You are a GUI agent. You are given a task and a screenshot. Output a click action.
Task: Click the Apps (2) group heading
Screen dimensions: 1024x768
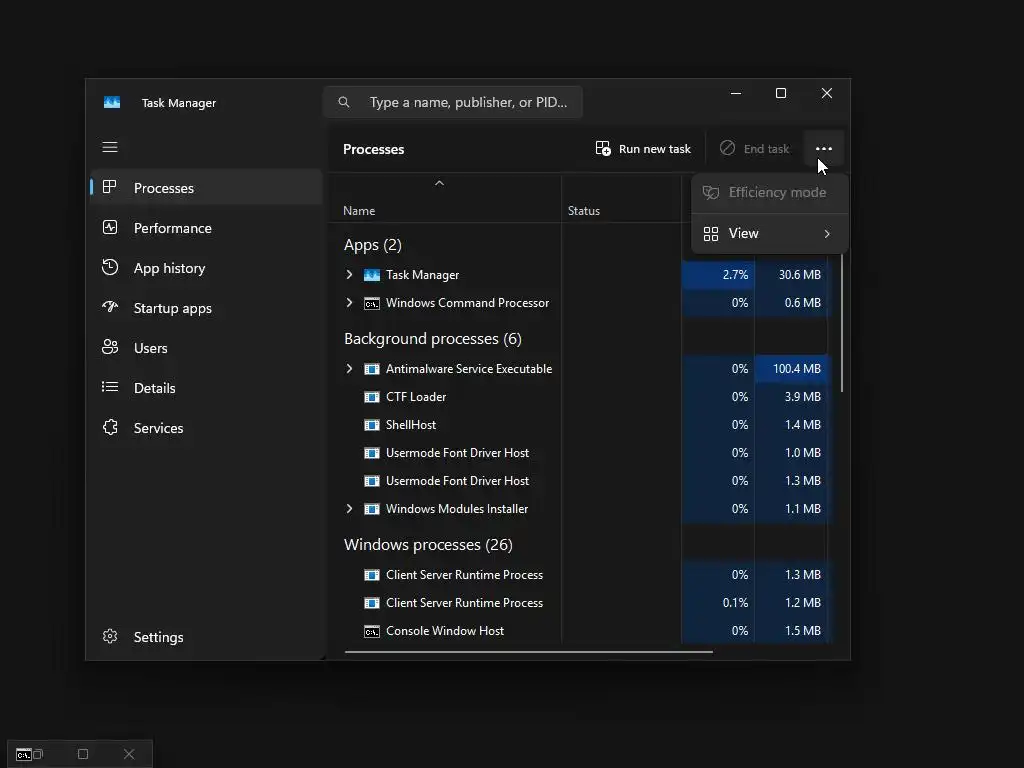click(x=373, y=245)
